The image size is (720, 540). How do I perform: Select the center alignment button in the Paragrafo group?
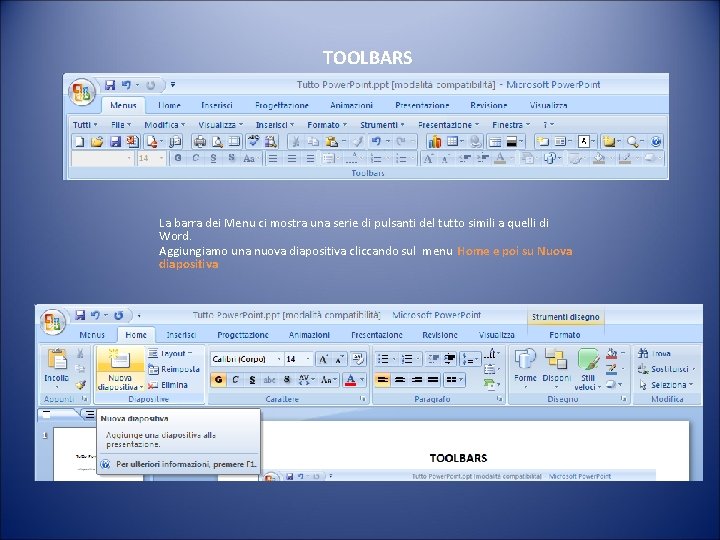tap(400, 380)
